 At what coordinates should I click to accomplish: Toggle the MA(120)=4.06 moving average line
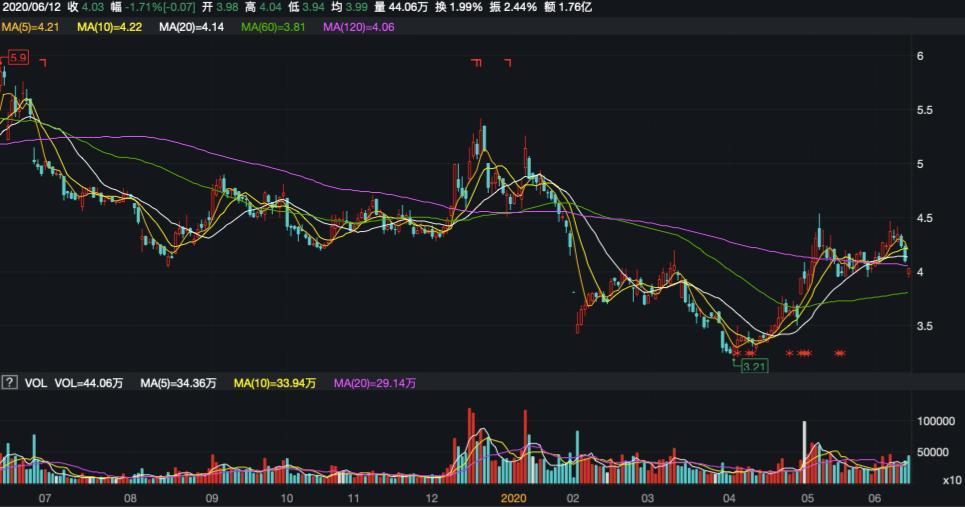coord(359,27)
